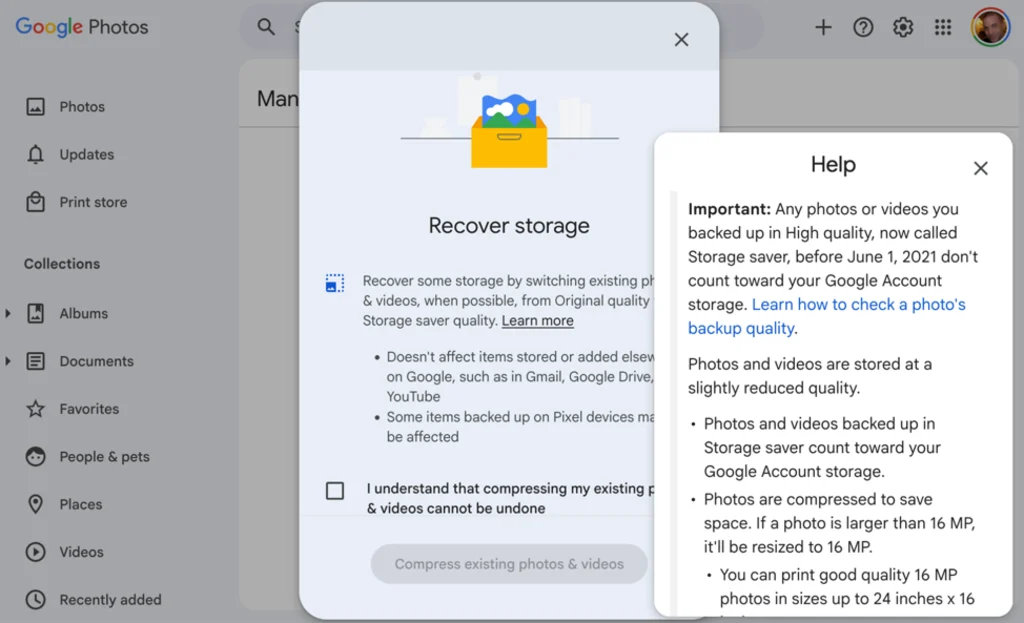Click the Print store bag icon

tap(36, 202)
